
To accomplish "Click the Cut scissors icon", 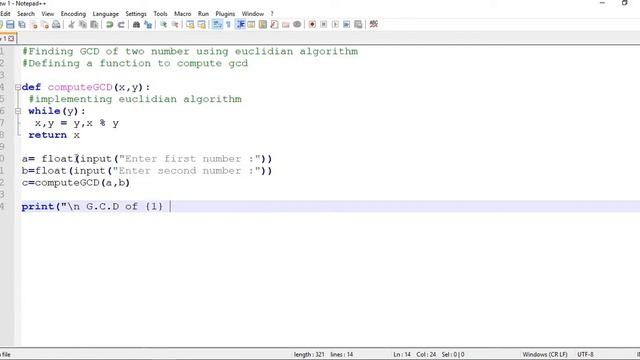I will (71, 24).
